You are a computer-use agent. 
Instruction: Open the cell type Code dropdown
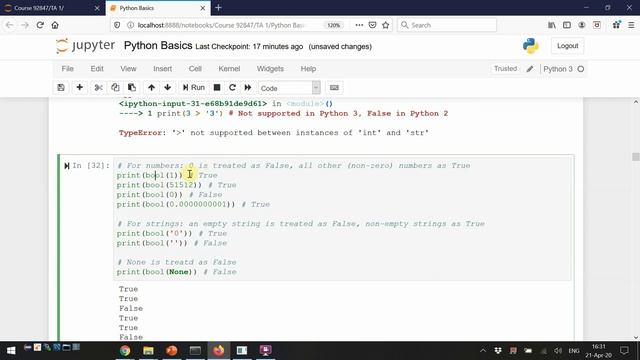click(289, 88)
